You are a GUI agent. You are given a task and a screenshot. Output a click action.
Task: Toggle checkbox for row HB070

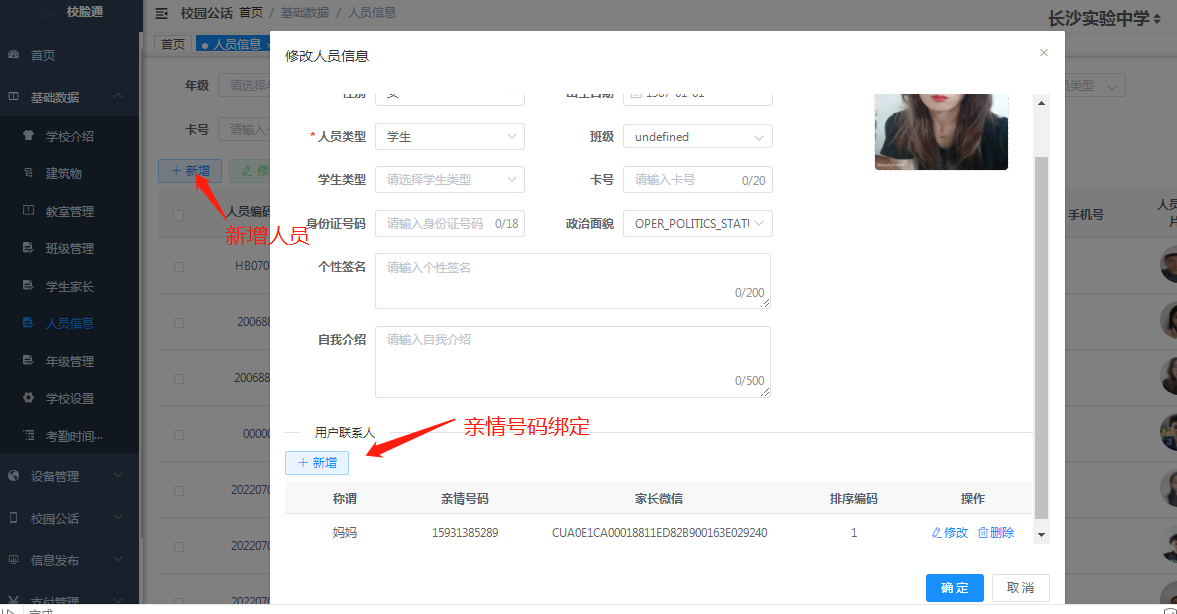pos(179,266)
